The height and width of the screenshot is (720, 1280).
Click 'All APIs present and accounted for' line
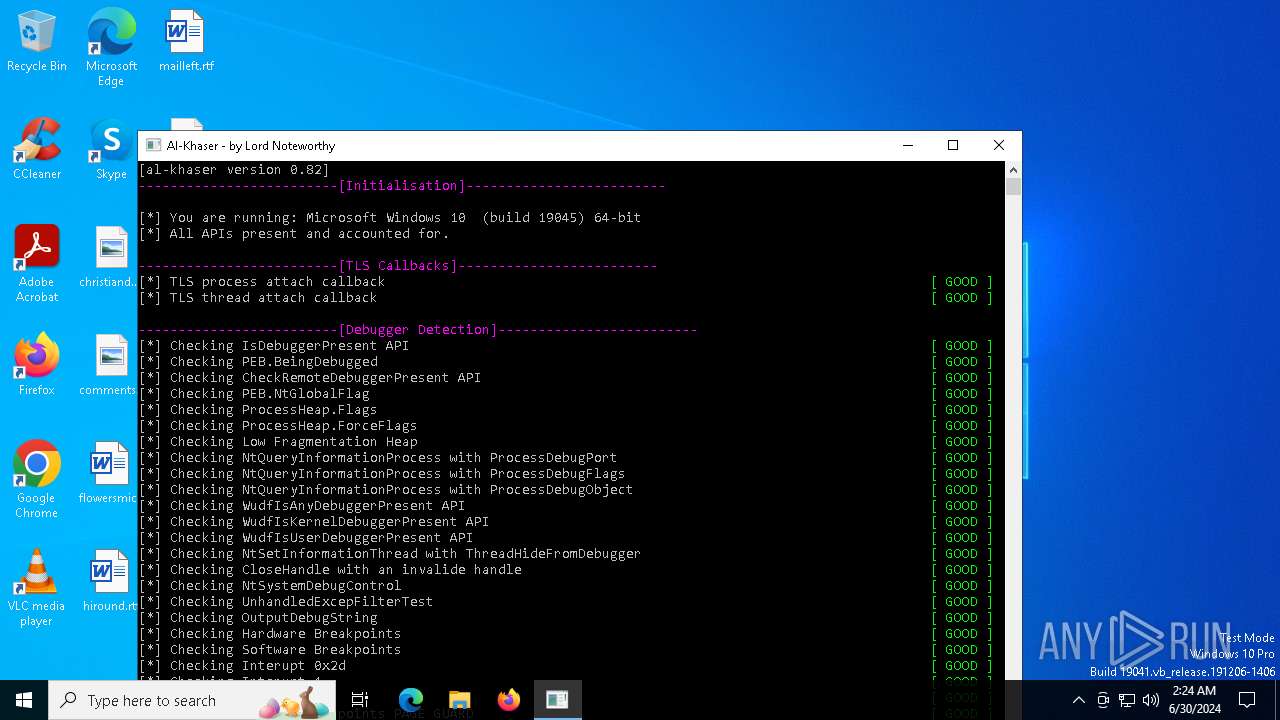pos(294,234)
